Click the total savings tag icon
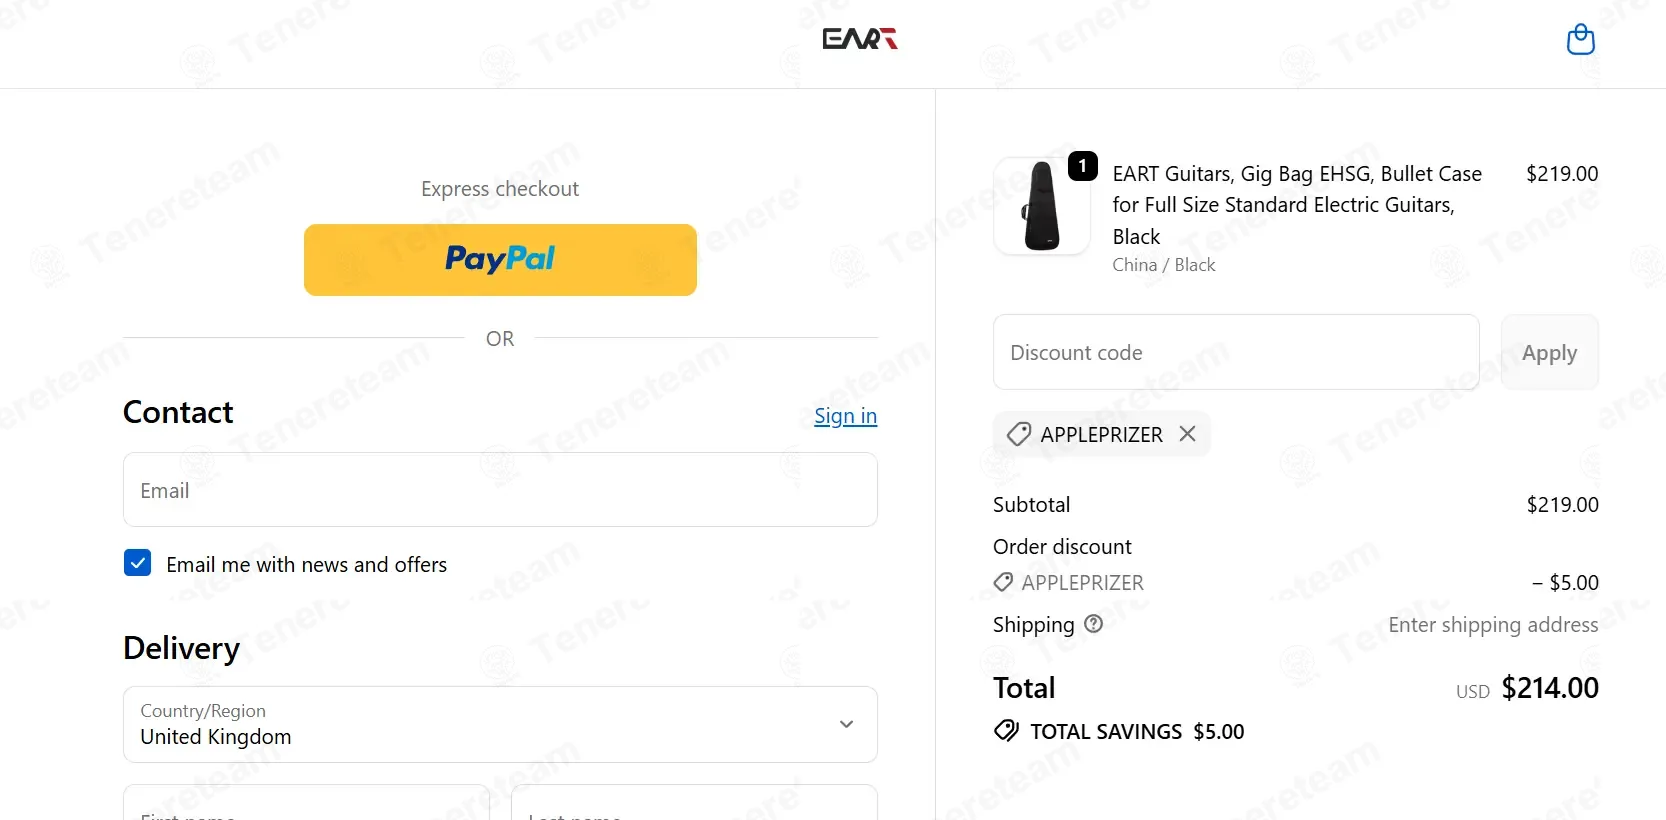 coord(1006,731)
